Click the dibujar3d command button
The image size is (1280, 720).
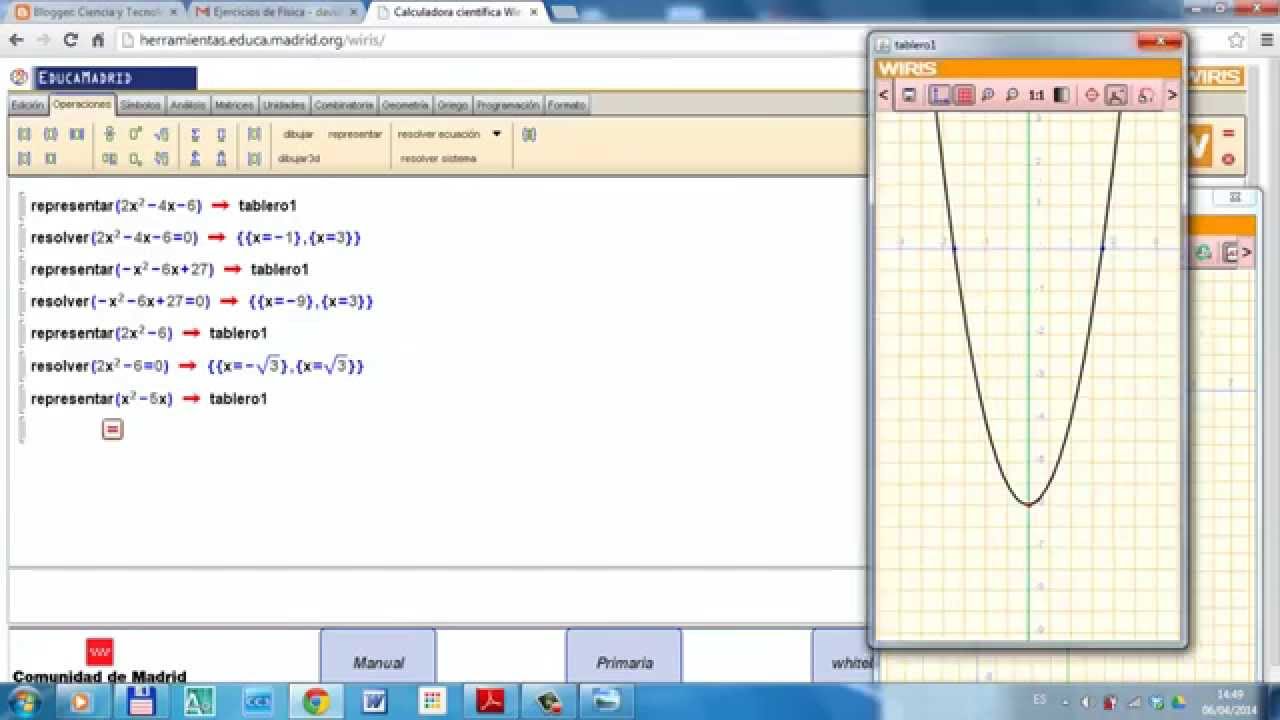(299, 158)
